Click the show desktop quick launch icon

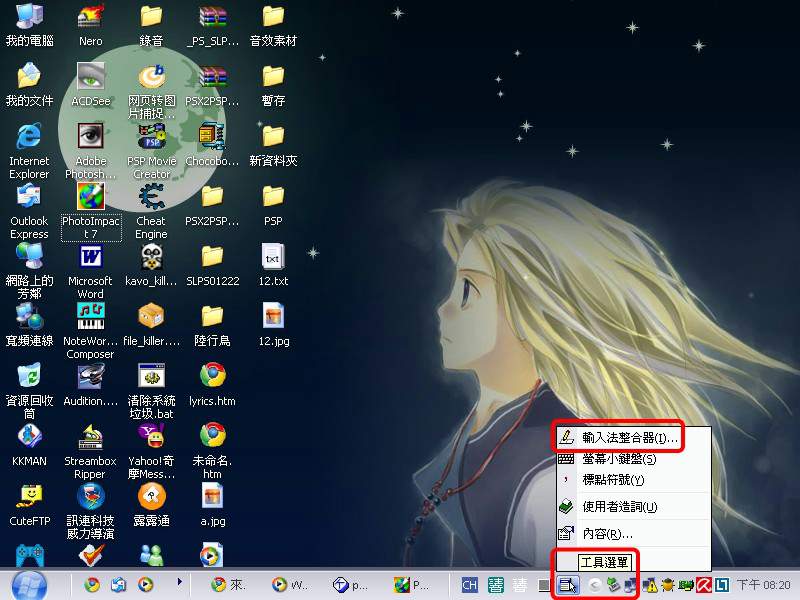[x=118, y=585]
